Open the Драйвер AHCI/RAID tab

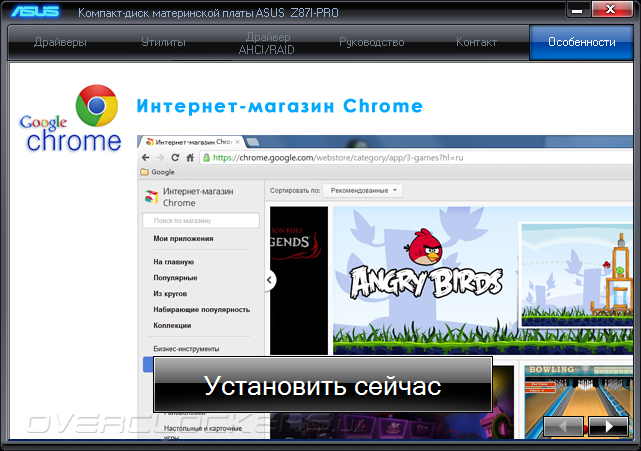[267, 43]
